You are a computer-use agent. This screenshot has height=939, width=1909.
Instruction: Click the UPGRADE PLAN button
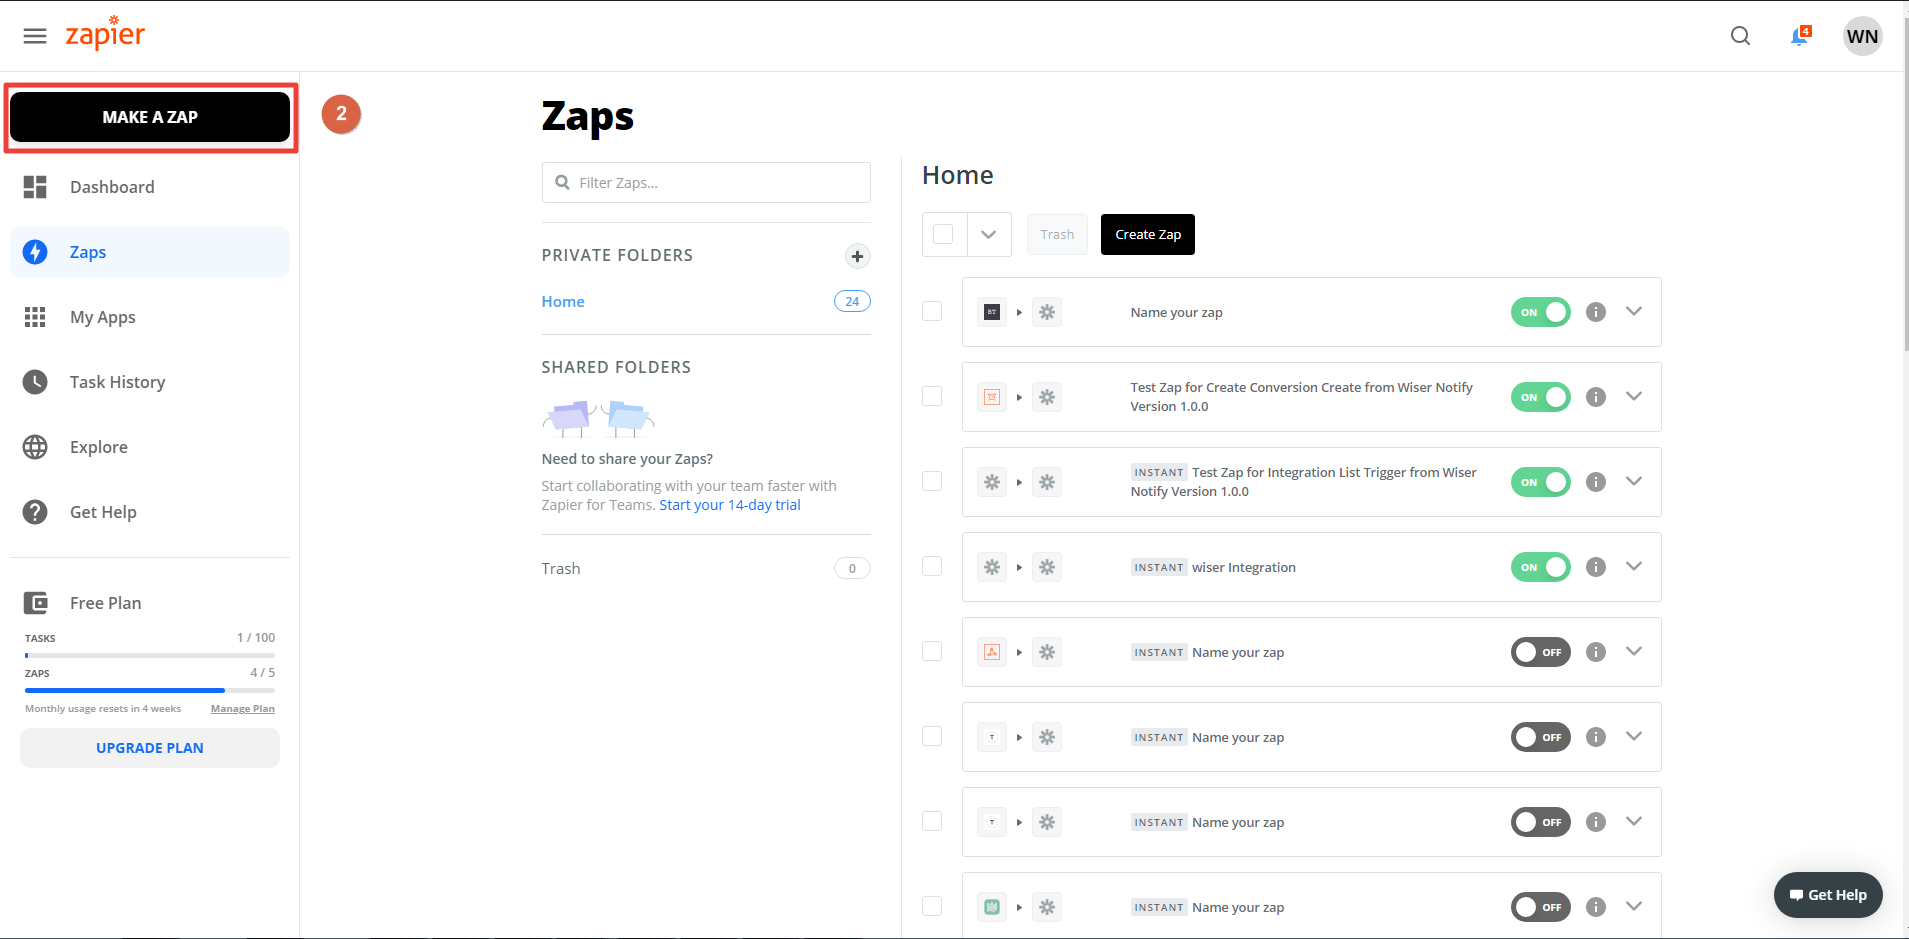tap(150, 748)
